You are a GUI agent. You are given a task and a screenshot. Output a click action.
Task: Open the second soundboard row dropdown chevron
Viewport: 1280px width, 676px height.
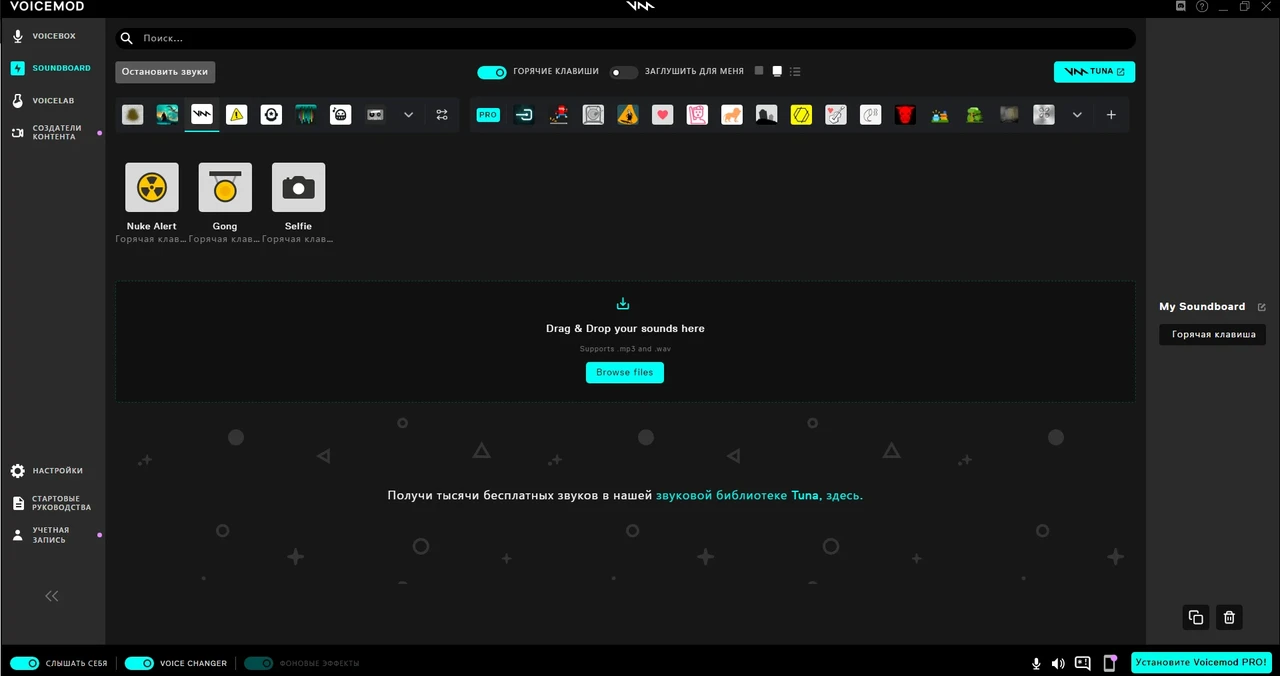pyautogui.click(x=1077, y=115)
